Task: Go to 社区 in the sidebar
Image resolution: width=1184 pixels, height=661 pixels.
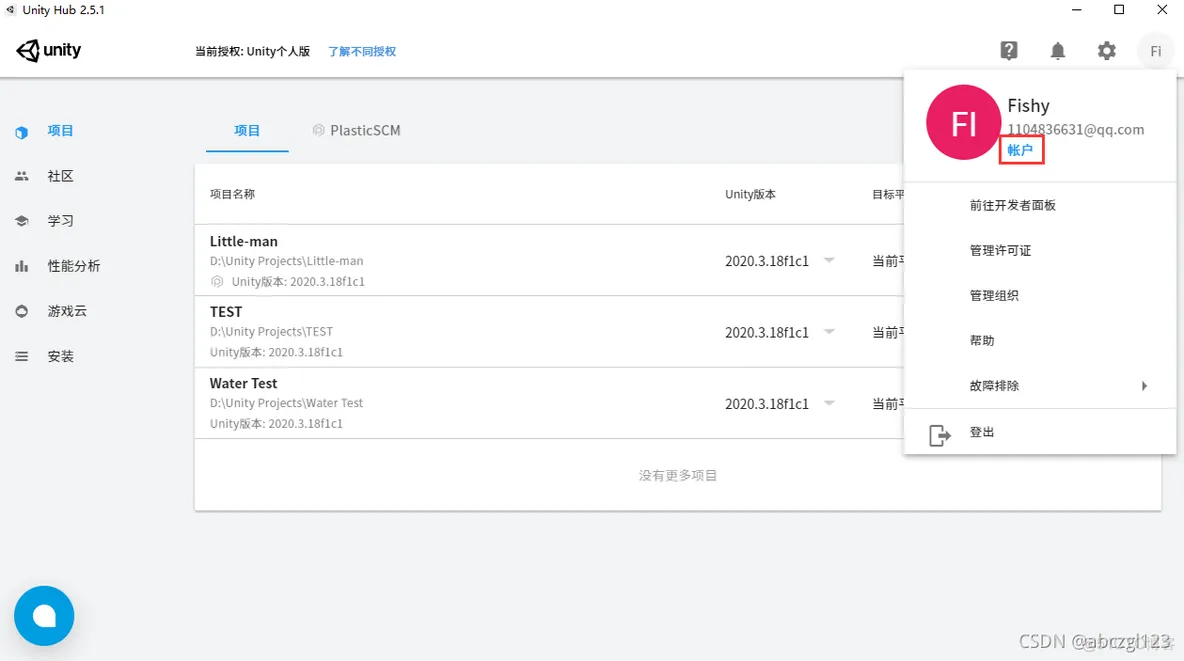Action: (60, 176)
